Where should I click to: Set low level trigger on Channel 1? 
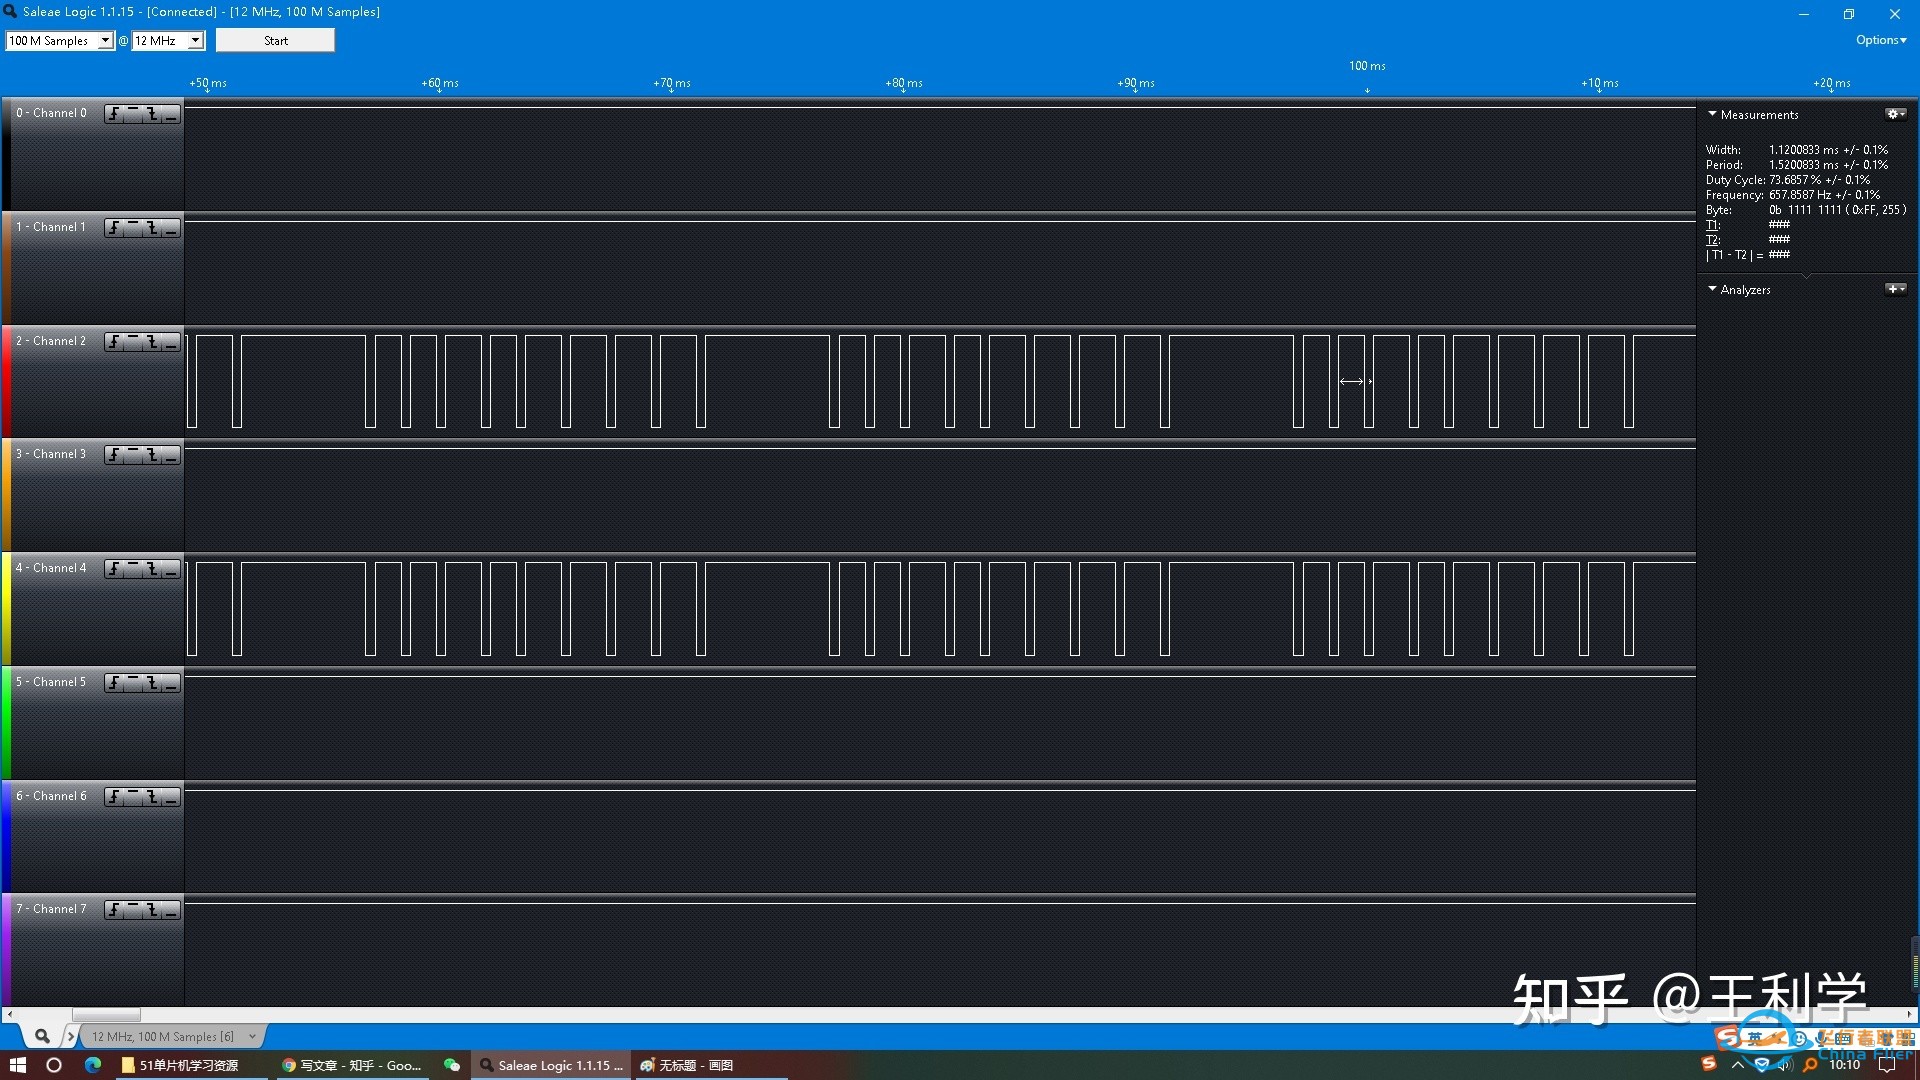[171, 228]
